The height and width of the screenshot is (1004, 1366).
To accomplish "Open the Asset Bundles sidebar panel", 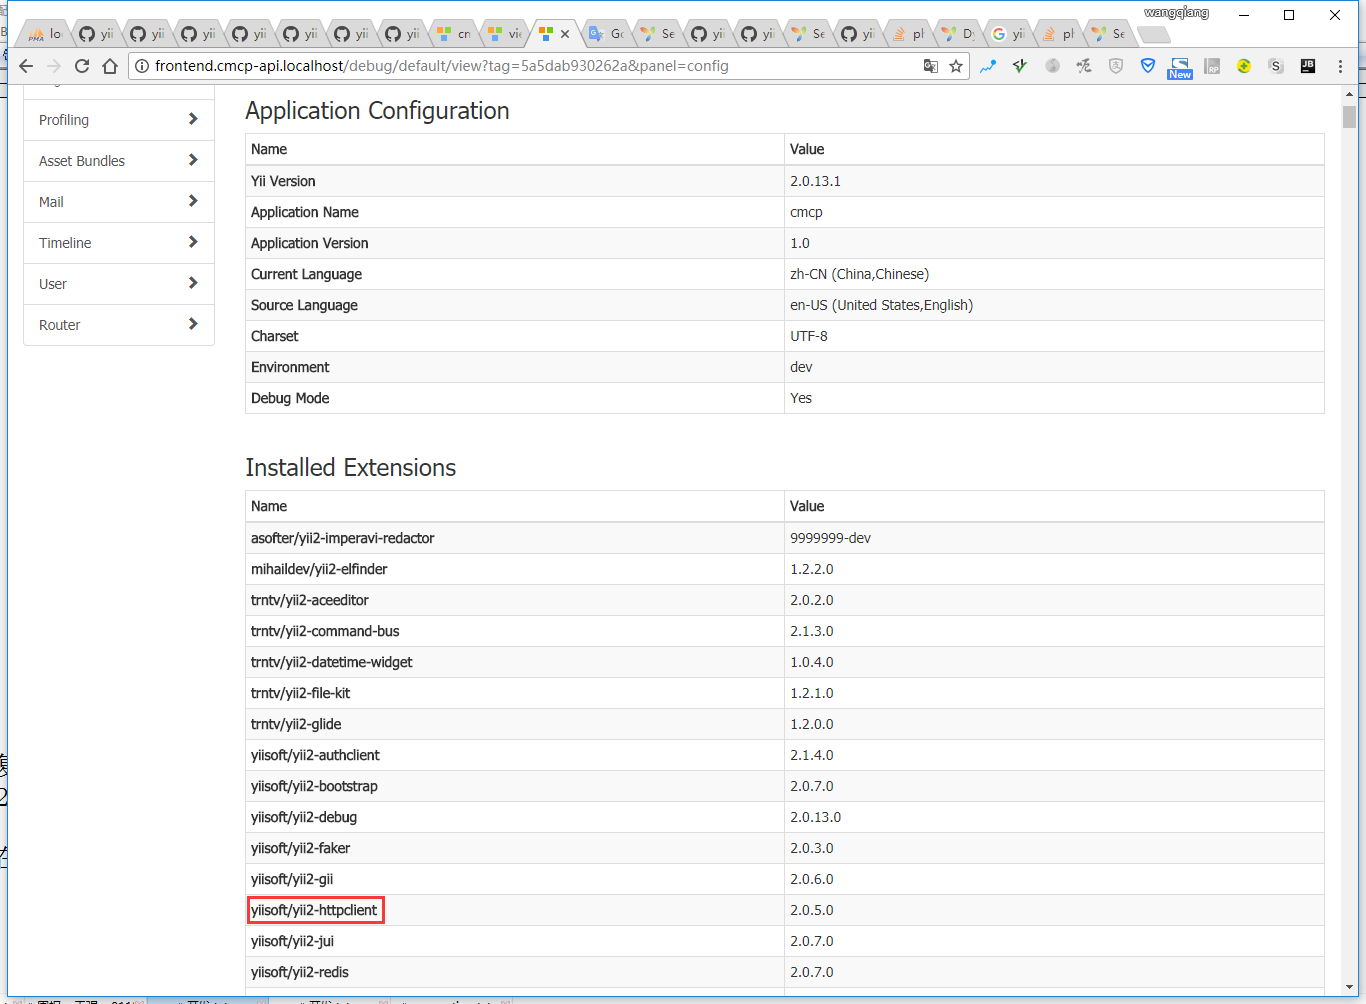I will point(119,161).
